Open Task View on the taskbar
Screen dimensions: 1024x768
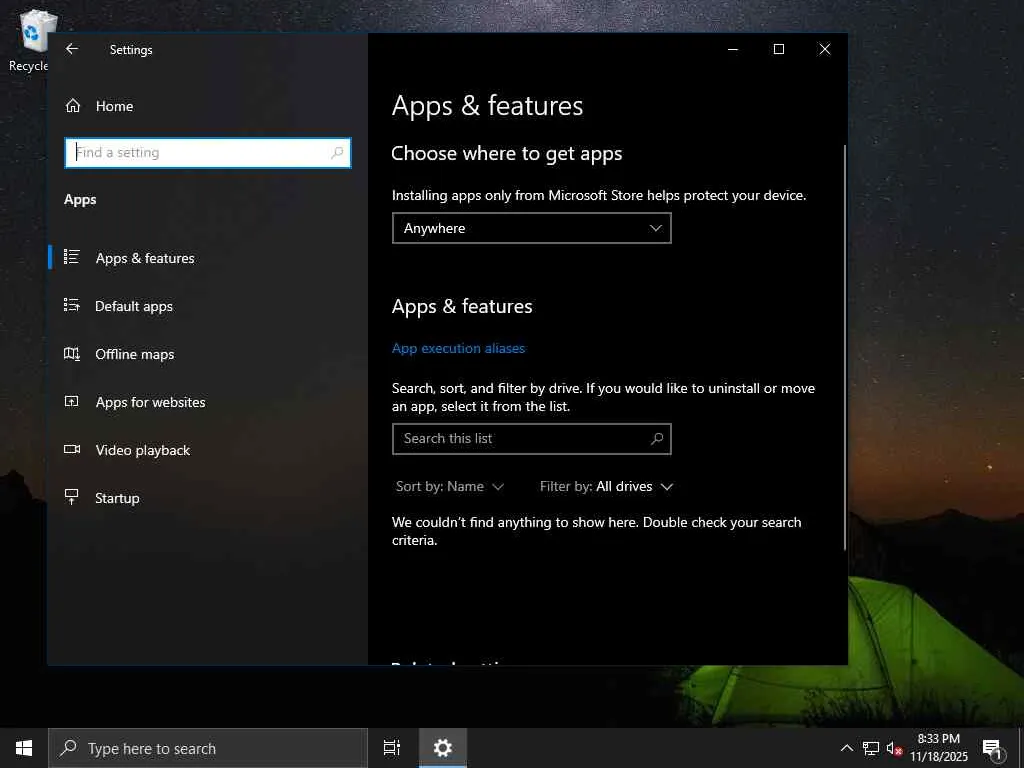click(392, 748)
